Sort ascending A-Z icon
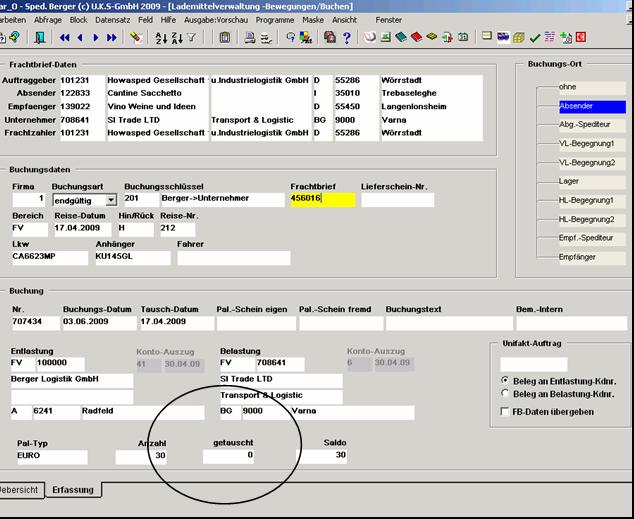This screenshot has height=519, width=634. (161, 38)
